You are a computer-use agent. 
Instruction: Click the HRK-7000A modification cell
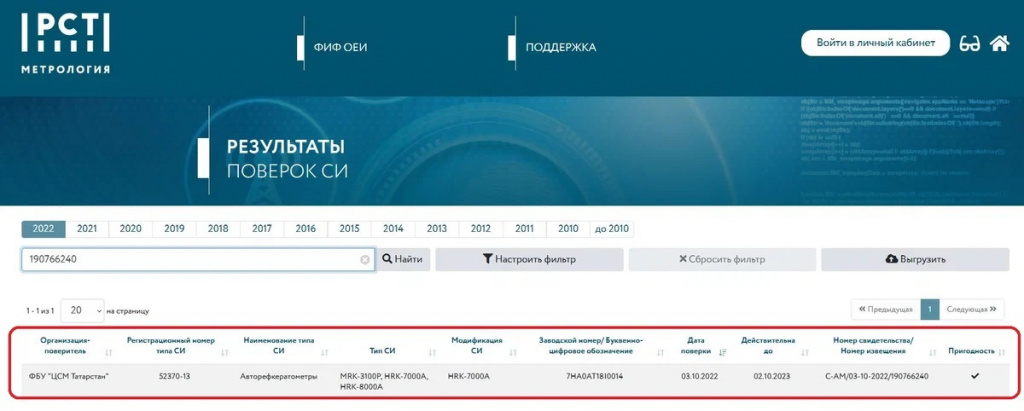click(468, 376)
